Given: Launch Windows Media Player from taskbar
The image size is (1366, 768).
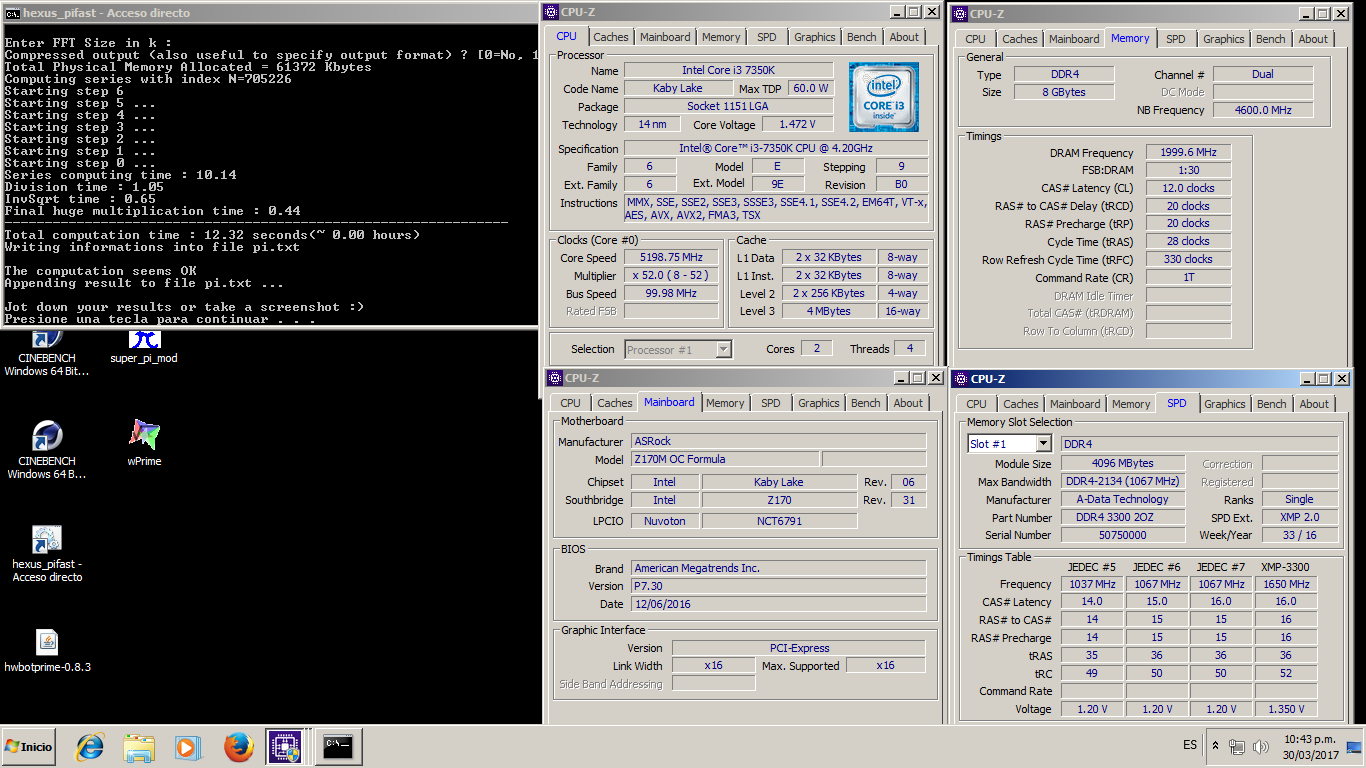Looking at the screenshot, I should pos(187,747).
